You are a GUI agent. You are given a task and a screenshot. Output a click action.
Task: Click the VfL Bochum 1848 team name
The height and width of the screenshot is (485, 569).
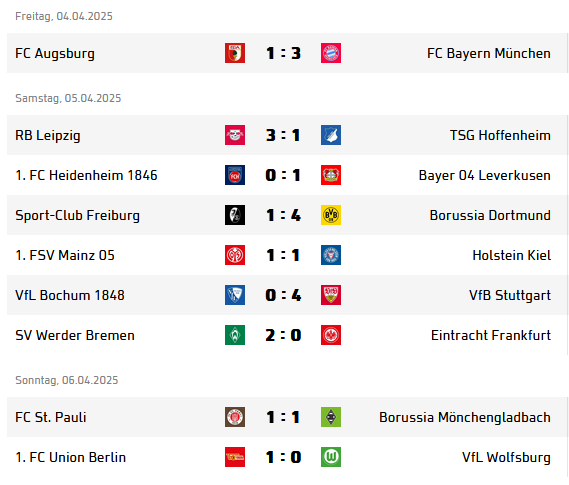(x=70, y=295)
